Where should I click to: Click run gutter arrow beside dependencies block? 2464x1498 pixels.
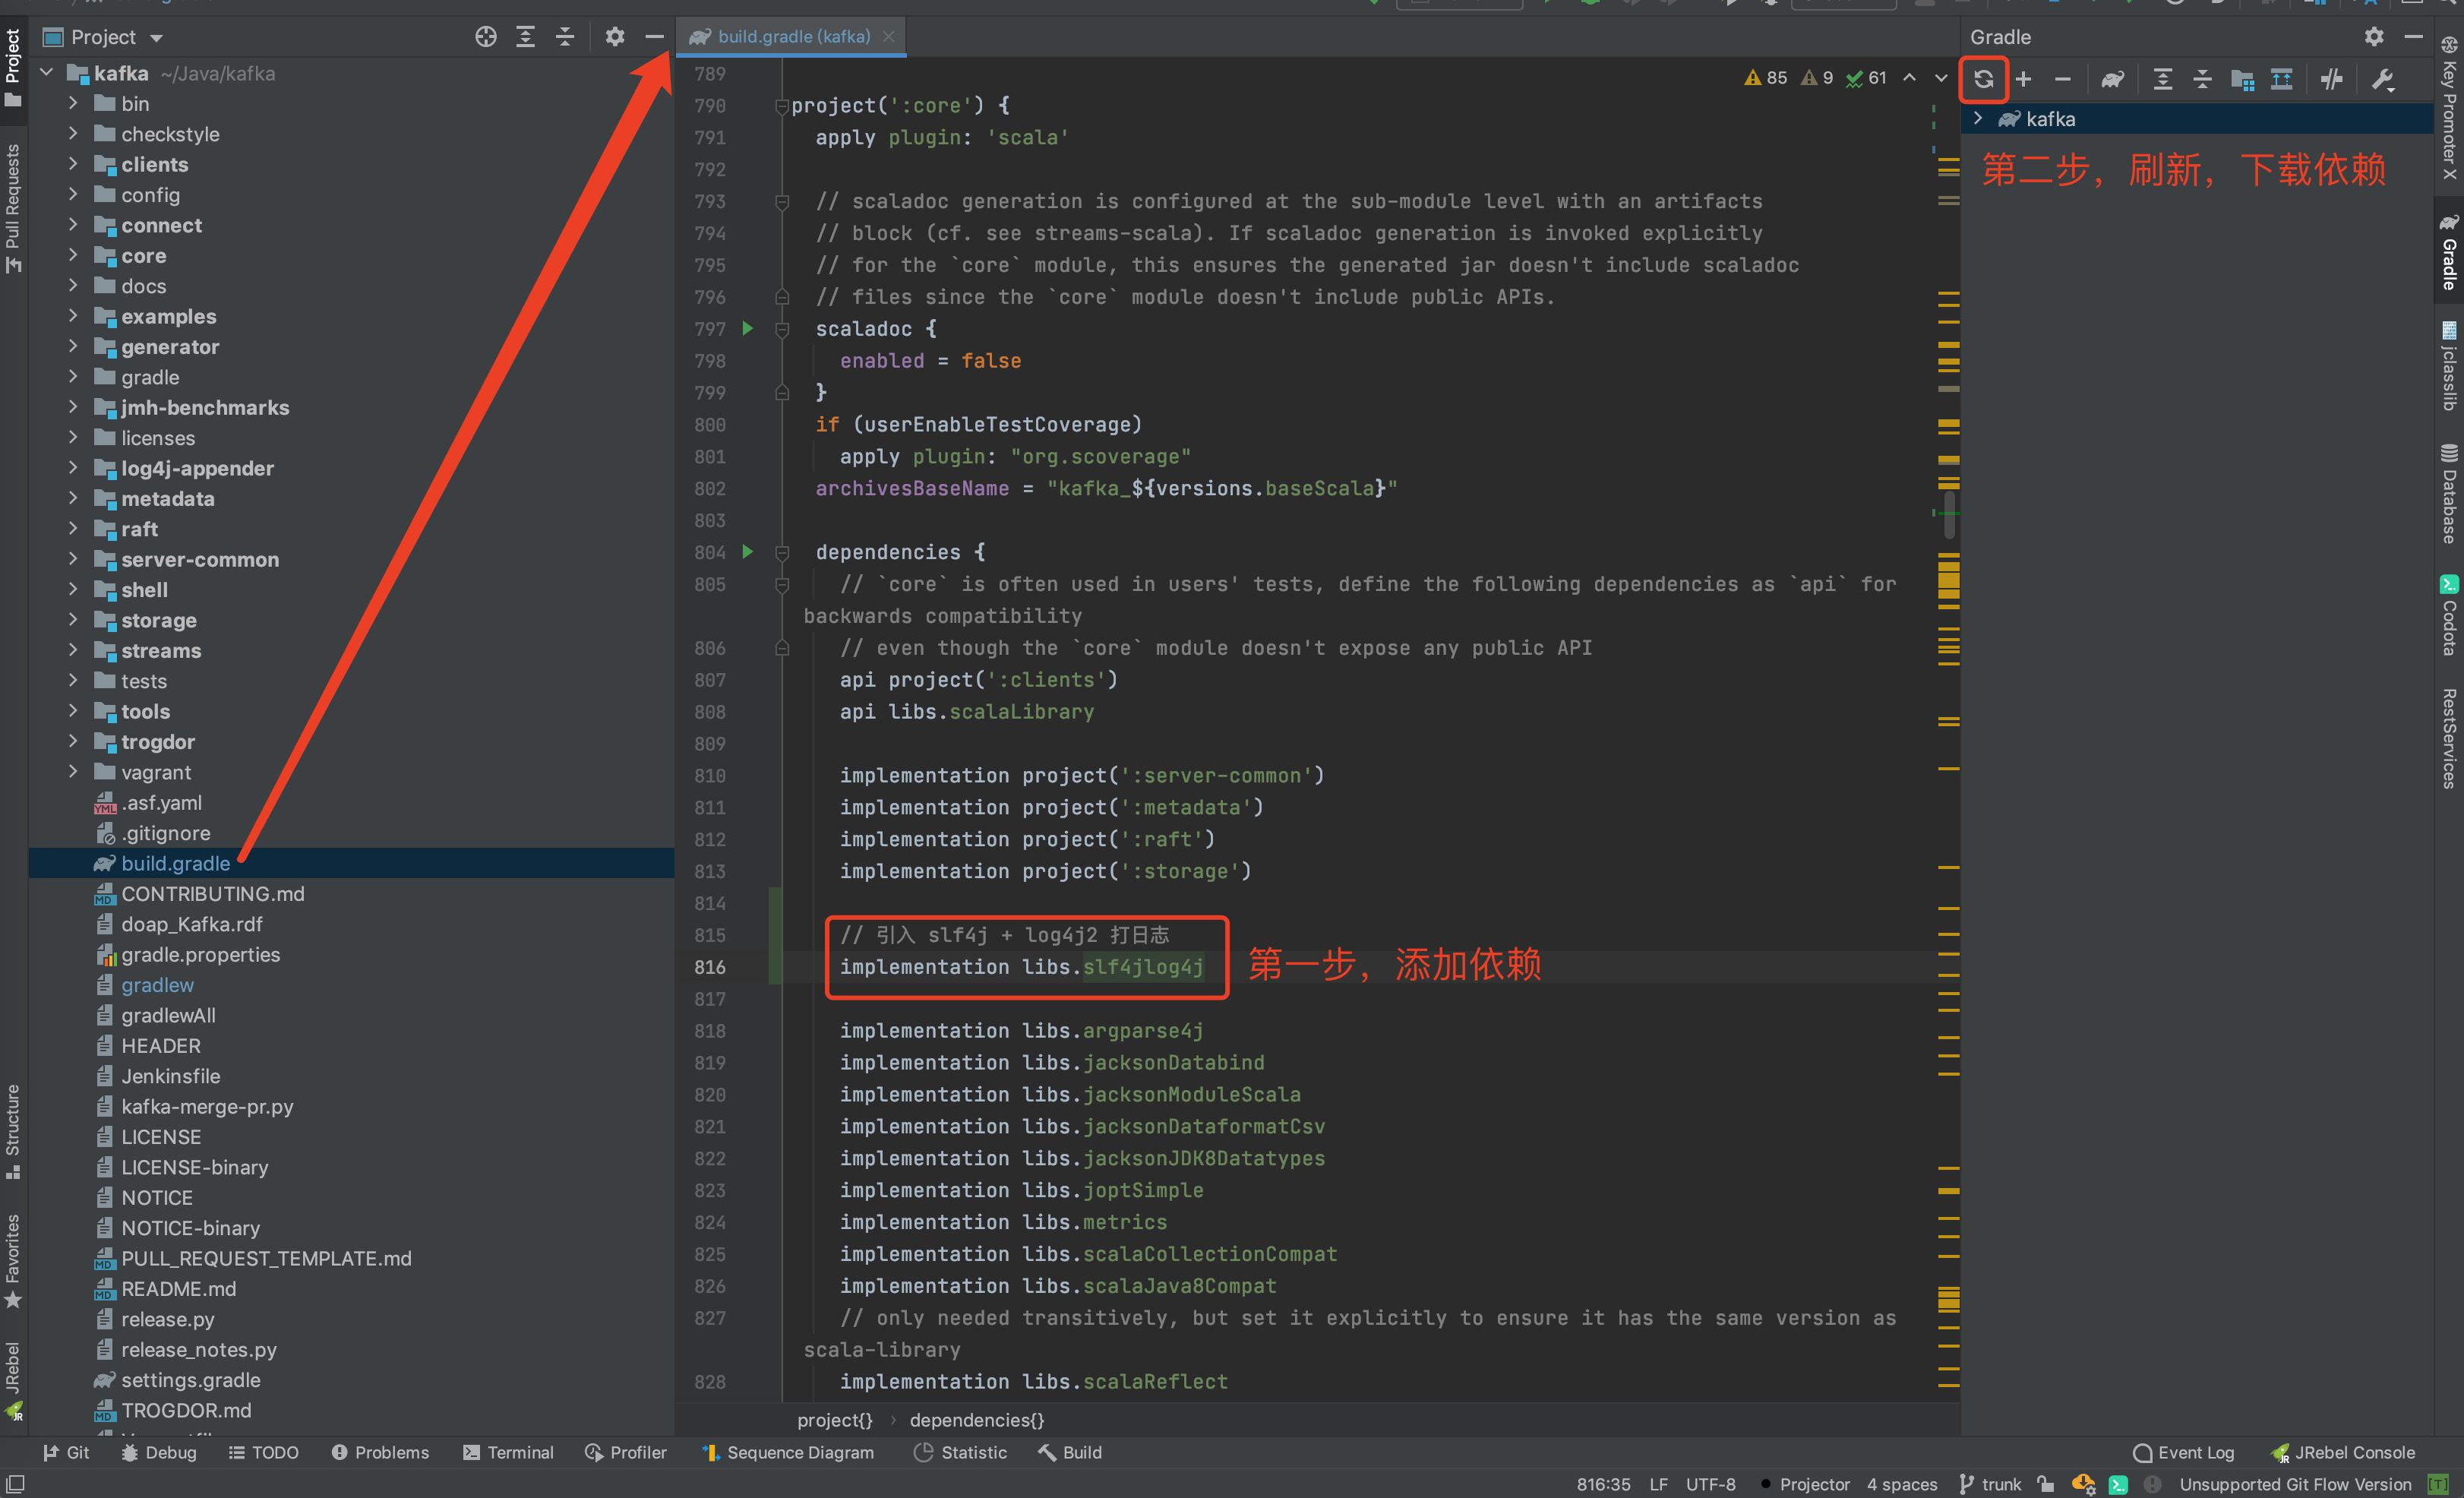[747, 551]
